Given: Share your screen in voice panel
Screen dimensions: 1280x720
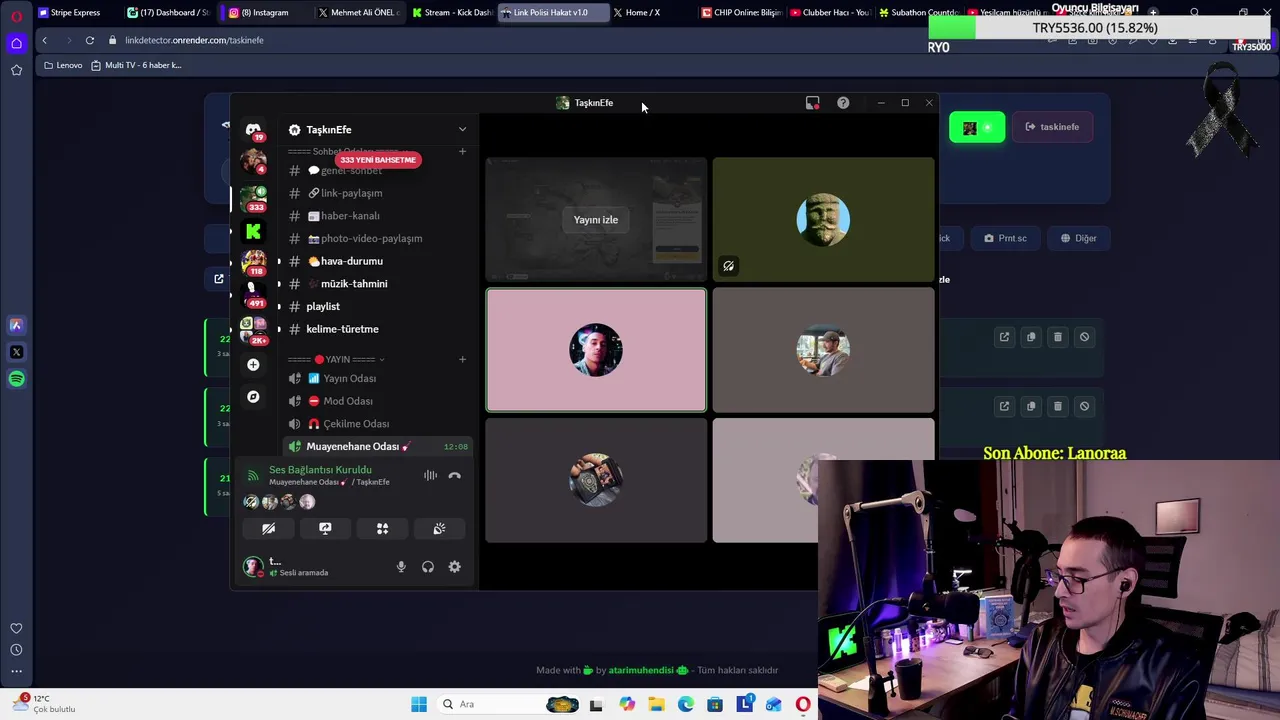Looking at the screenshot, I should [x=325, y=528].
